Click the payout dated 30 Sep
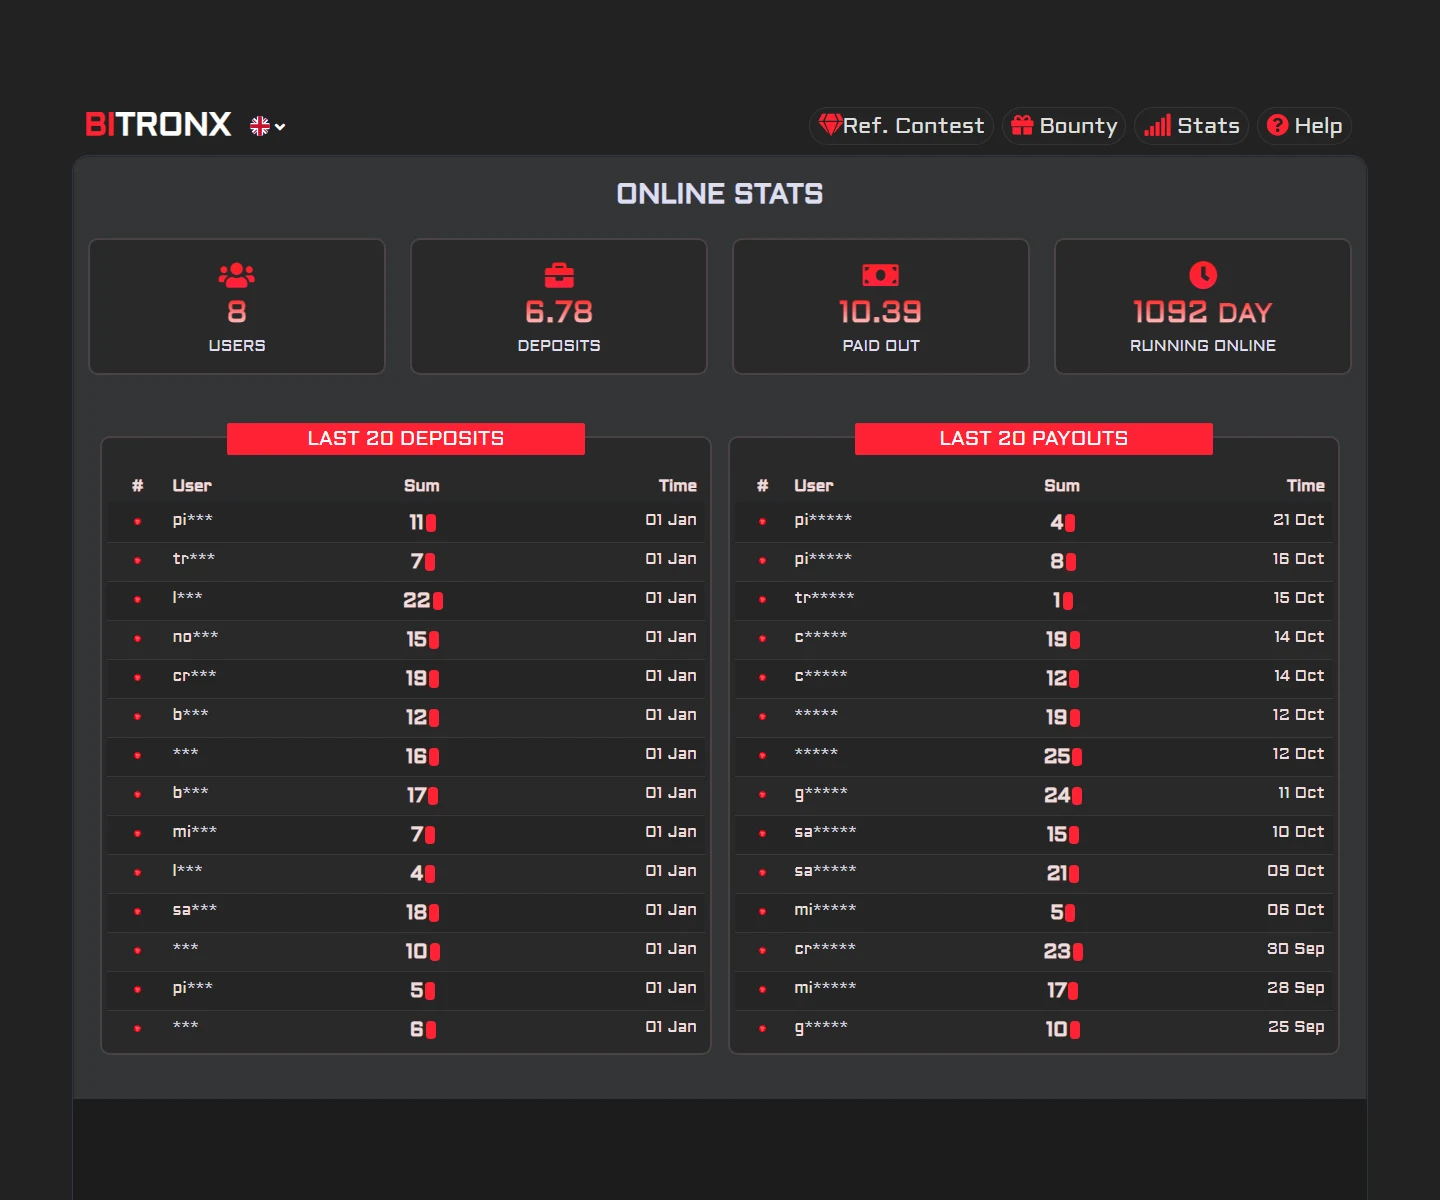The image size is (1440, 1200). [1296, 949]
